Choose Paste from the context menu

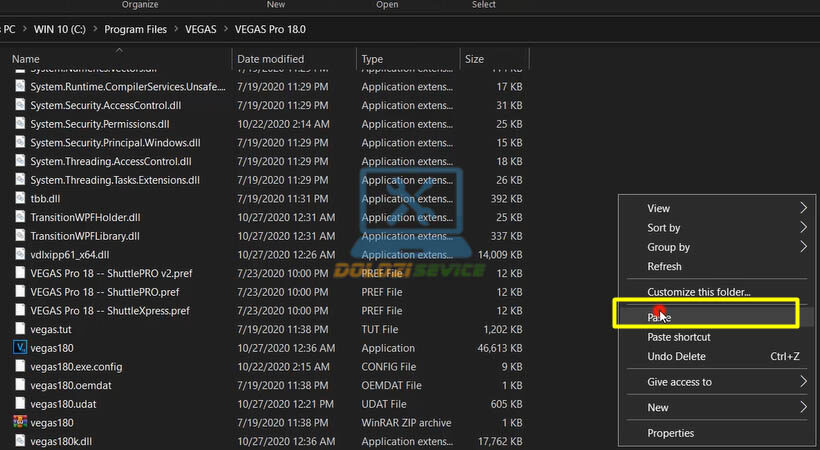pyautogui.click(x=660, y=317)
